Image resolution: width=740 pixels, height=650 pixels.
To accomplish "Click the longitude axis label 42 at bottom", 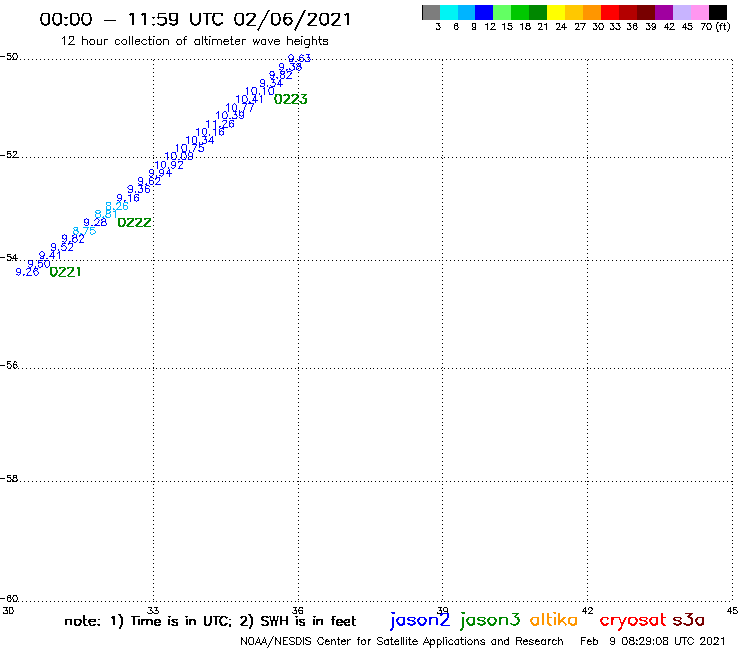I will click(x=588, y=610).
